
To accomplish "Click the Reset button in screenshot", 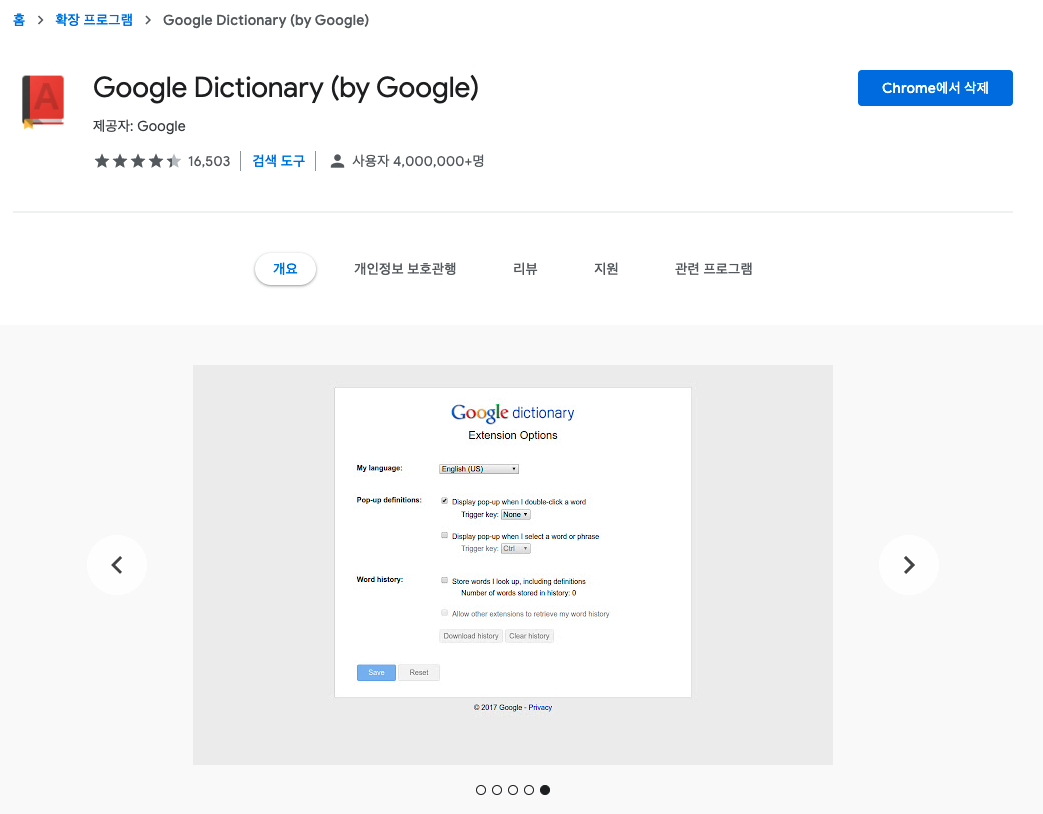I will 419,672.
